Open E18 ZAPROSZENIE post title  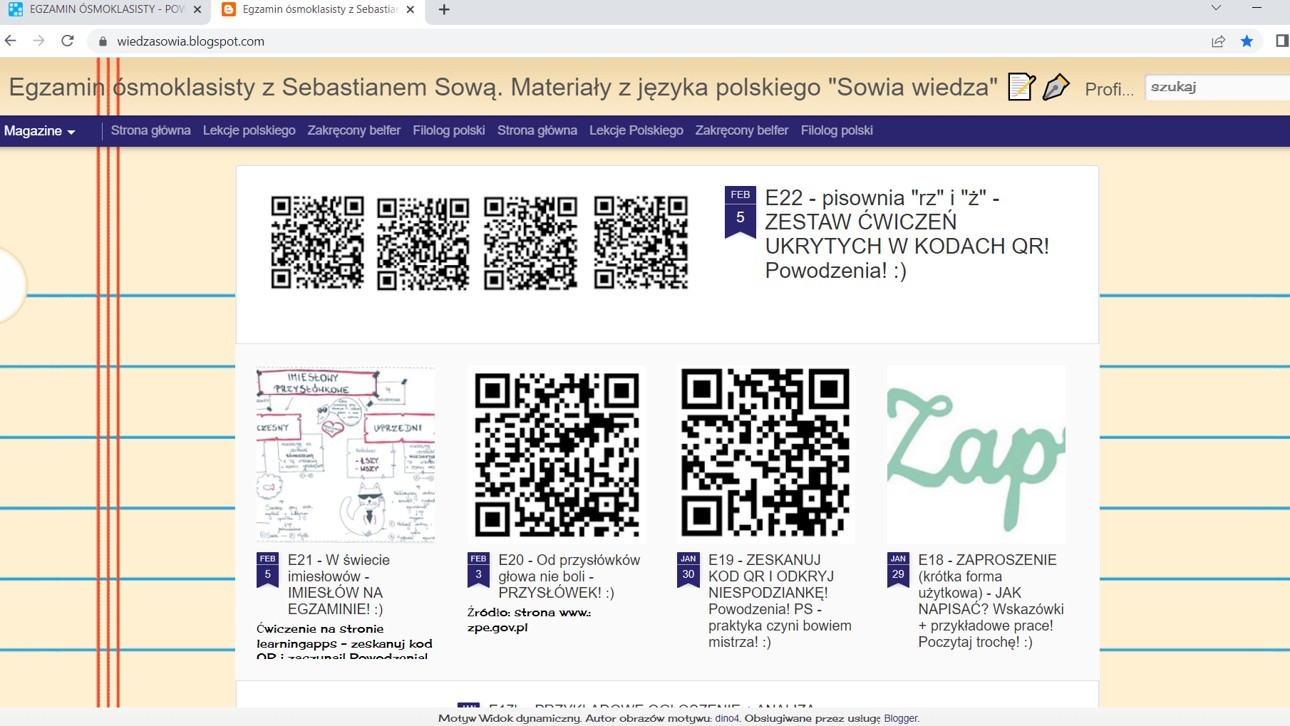[x=991, y=601]
